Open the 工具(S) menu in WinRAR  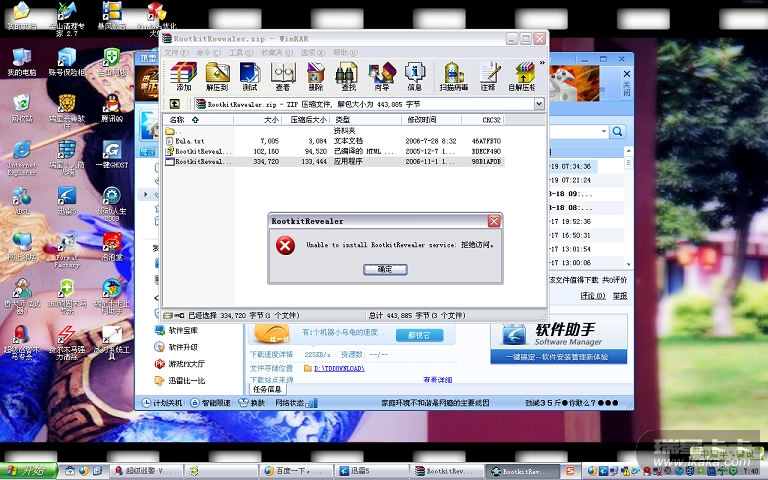241,52
